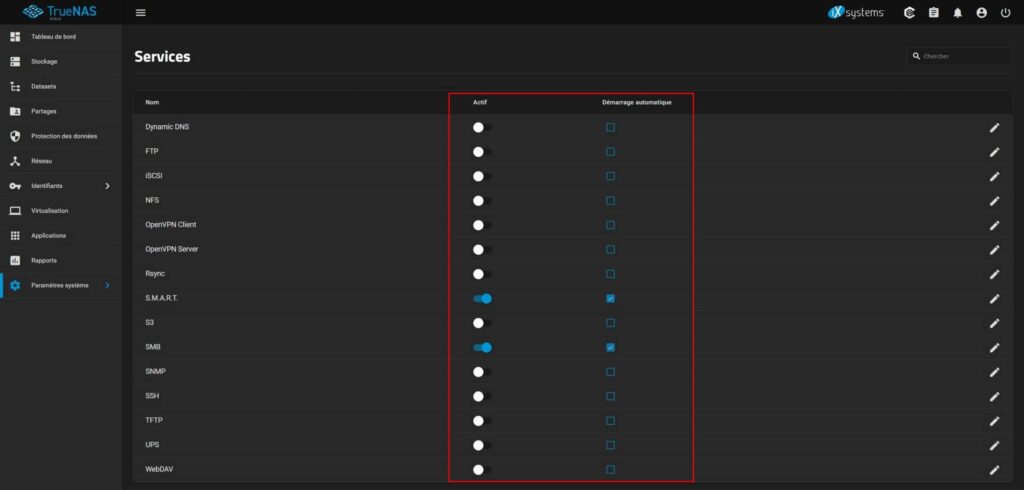Screen dimensions: 1024x490
Task: Disable the S.M.A.R.T. service toggle
Action: pos(482,299)
